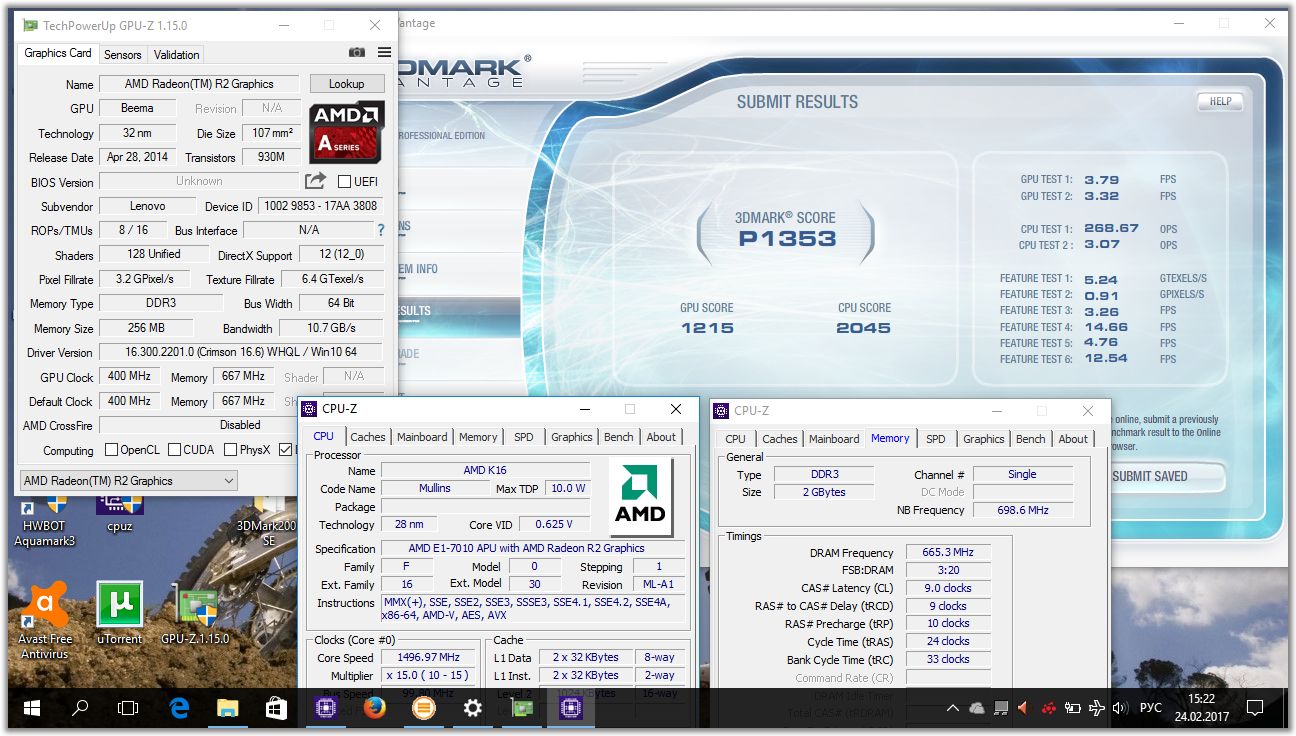This screenshot has height=736, width=1296.
Task: Open SPD tab in right CPU-Z
Action: click(x=936, y=439)
